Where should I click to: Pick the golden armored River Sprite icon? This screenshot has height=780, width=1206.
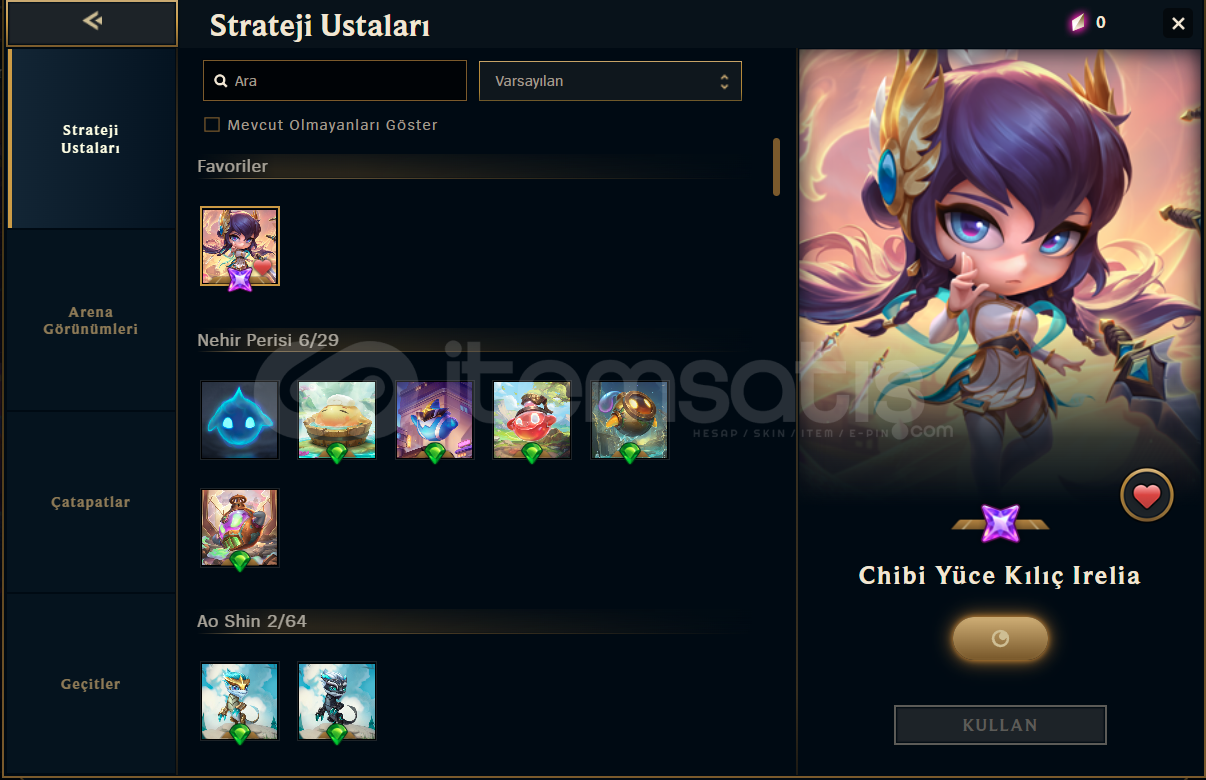point(630,420)
